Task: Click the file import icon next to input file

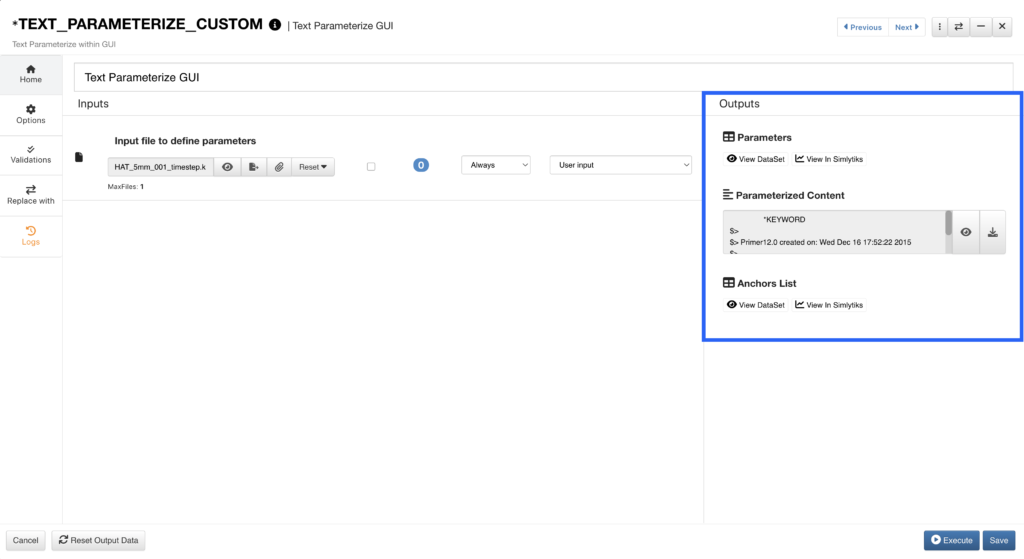Action: pos(254,167)
